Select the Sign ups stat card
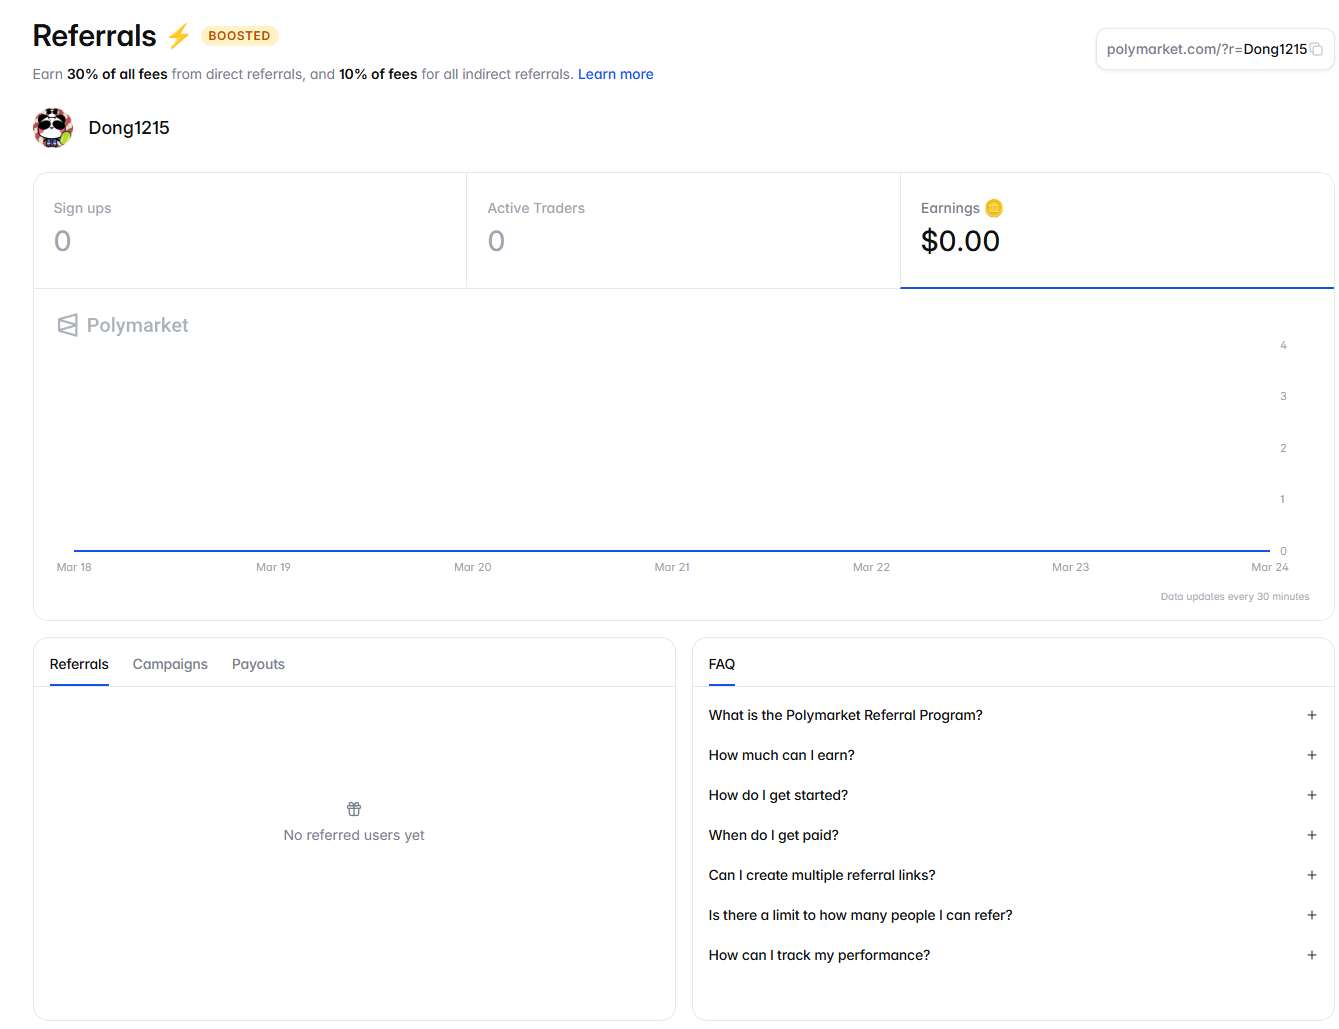This screenshot has height=1029, width=1339. (x=250, y=230)
